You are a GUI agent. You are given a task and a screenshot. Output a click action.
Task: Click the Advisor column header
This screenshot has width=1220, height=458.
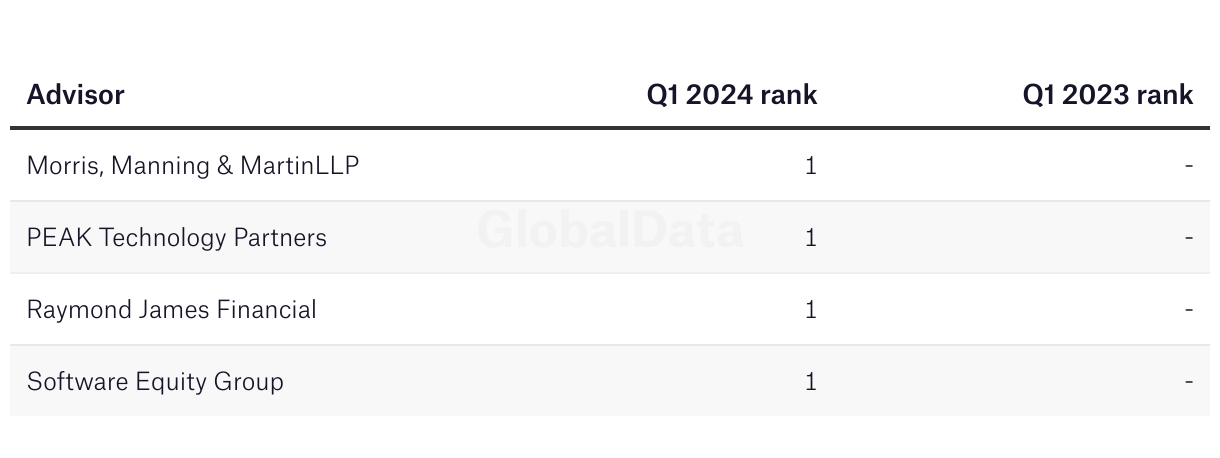click(76, 95)
